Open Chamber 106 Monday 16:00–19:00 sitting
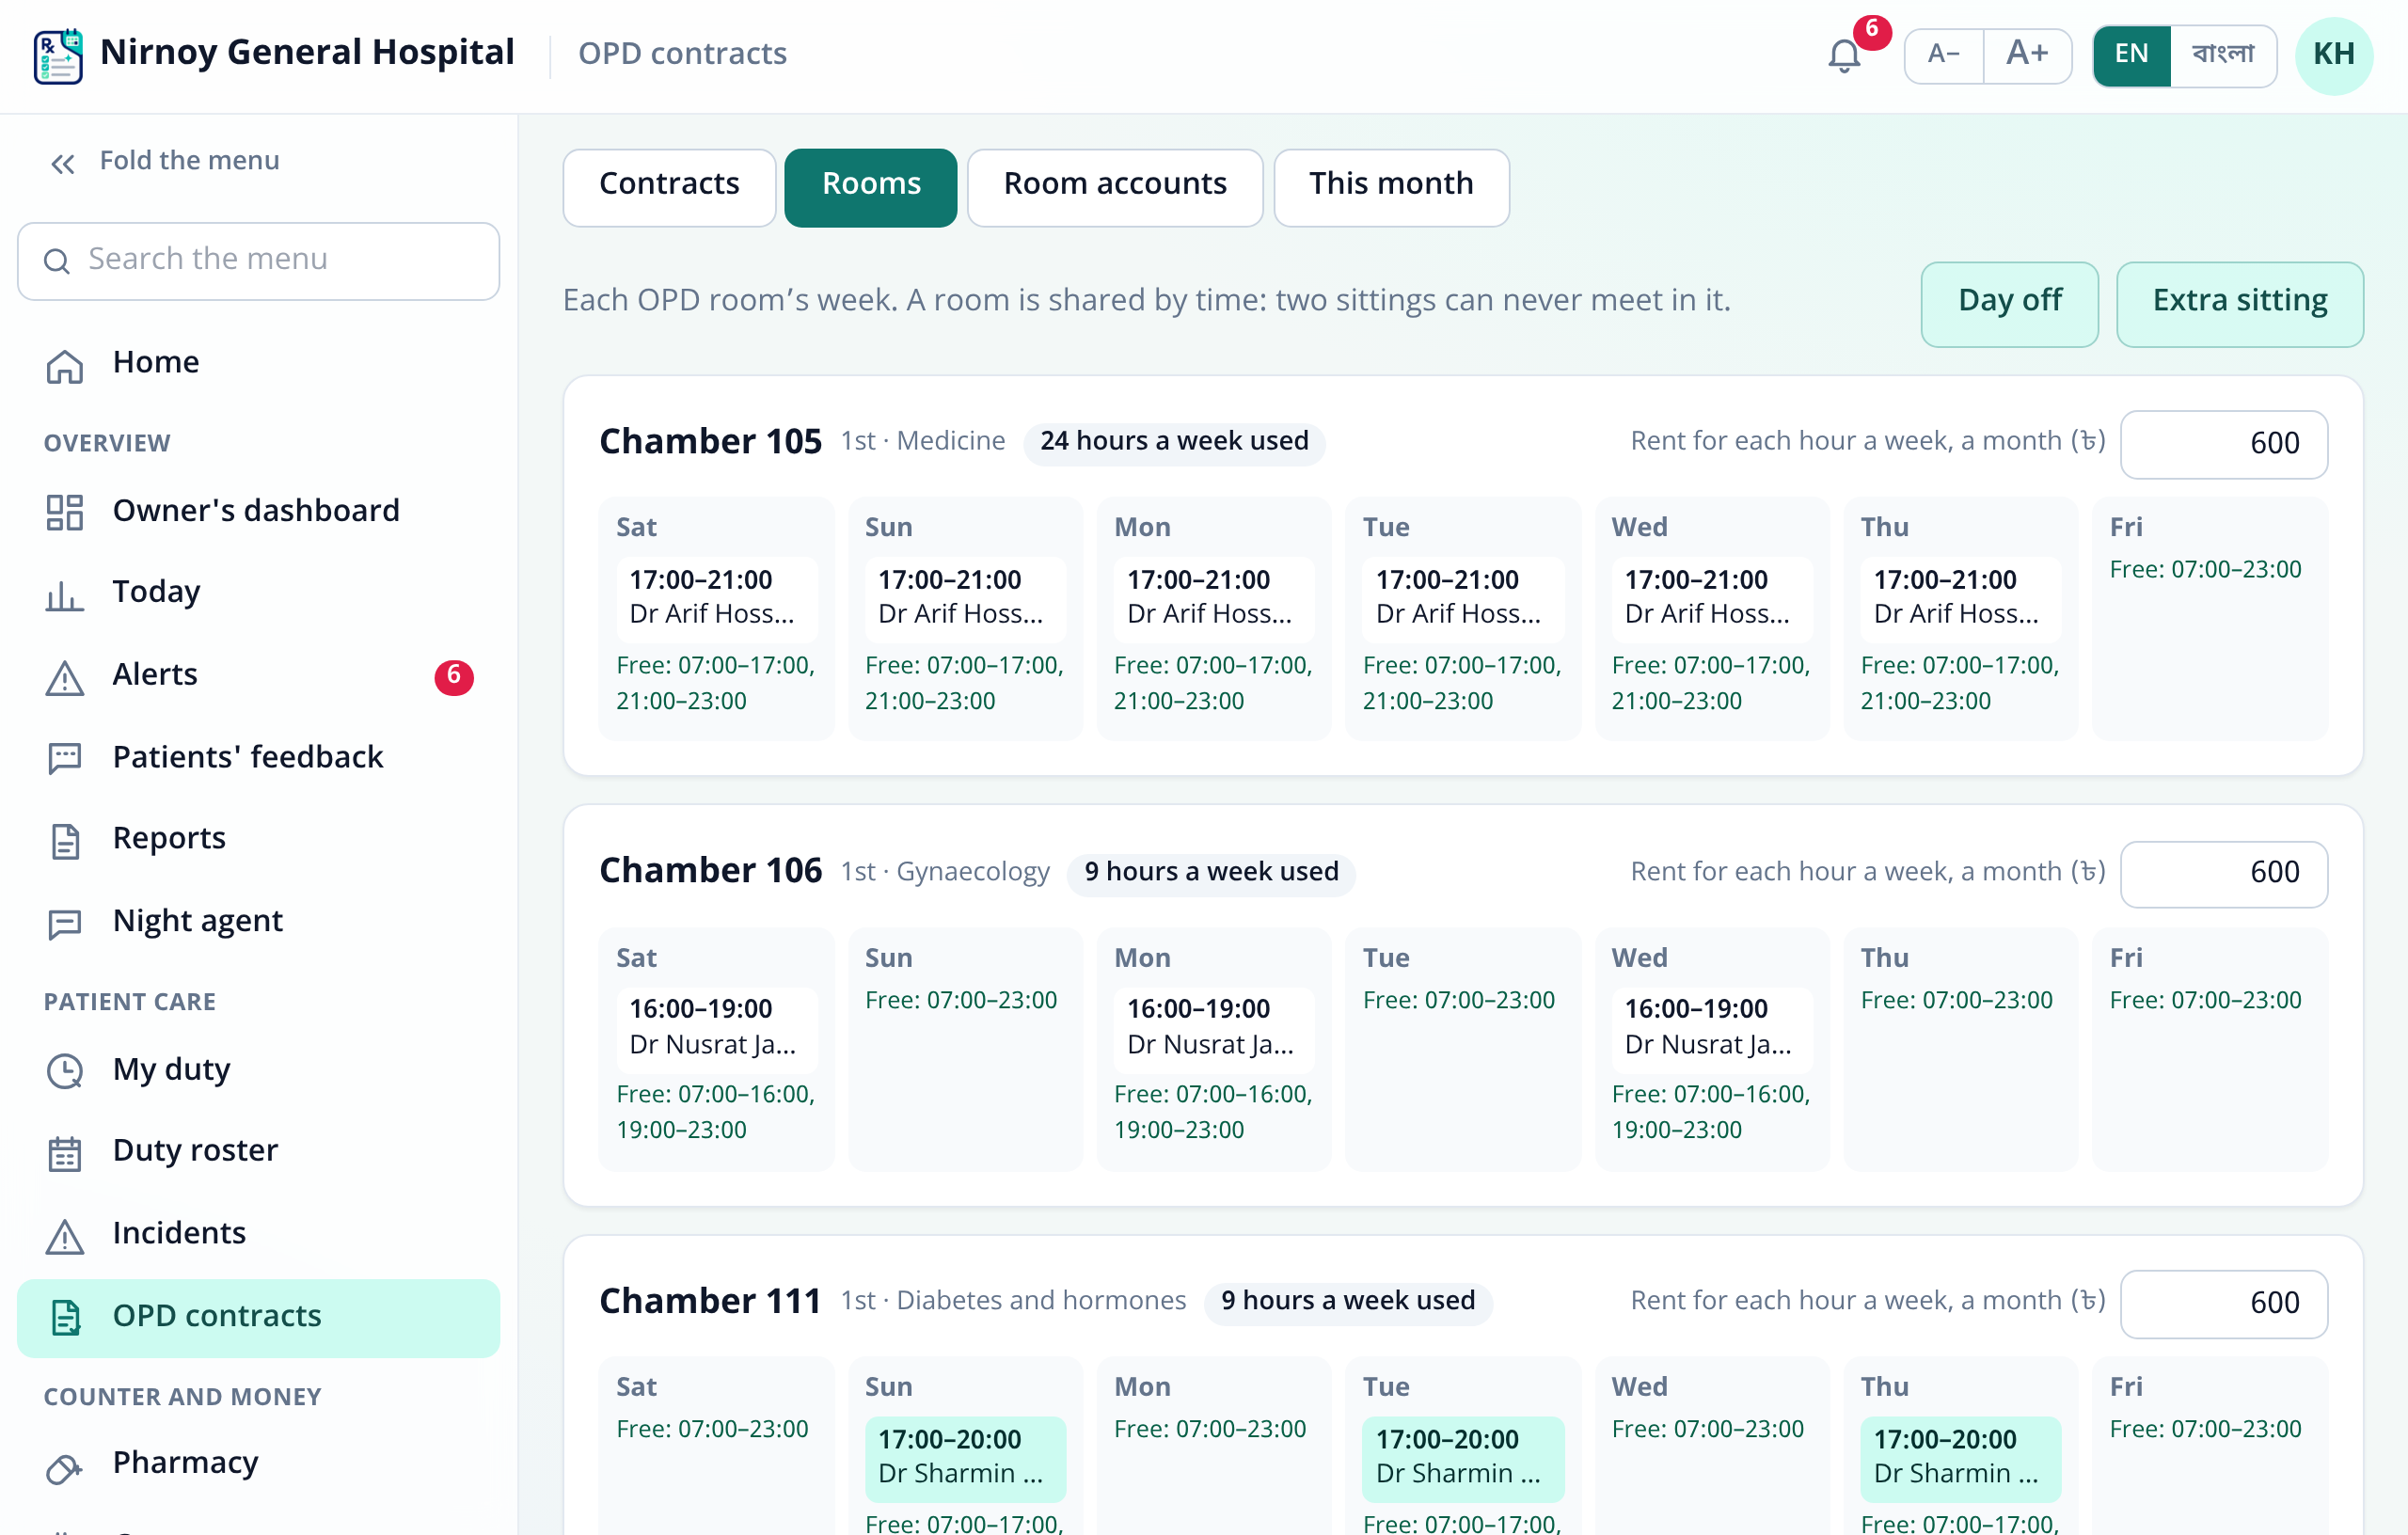This screenshot has width=2408, height=1535. [1214, 1029]
